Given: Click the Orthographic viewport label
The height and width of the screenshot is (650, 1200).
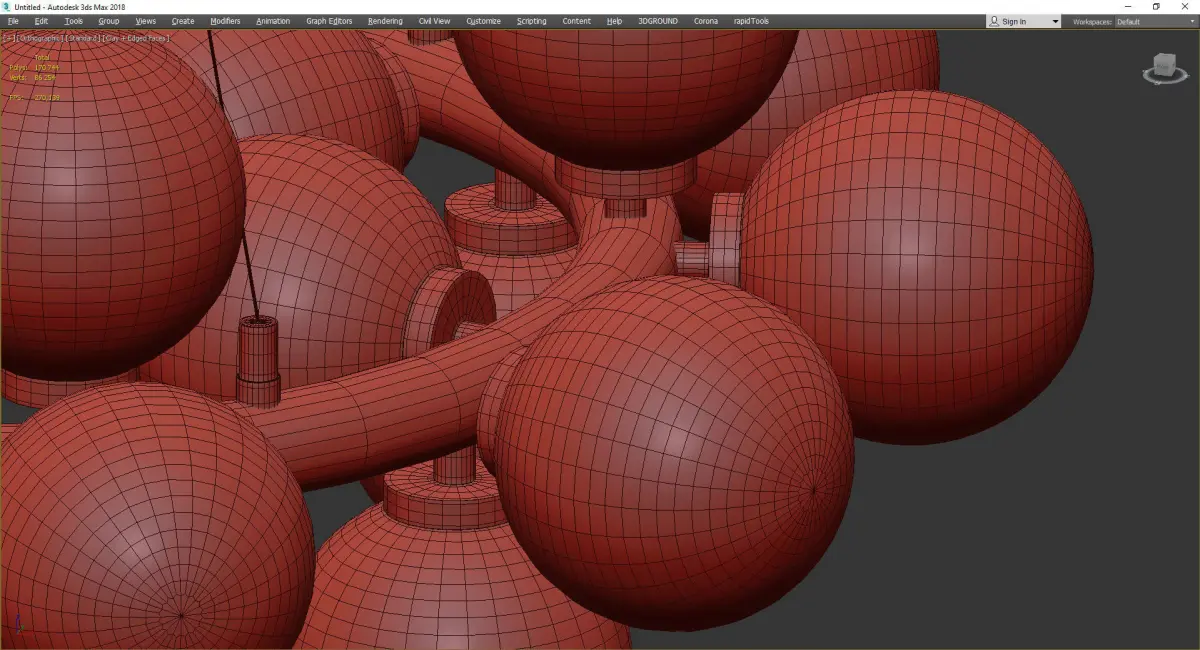Looking at the screenshot, I should (39, 38).
